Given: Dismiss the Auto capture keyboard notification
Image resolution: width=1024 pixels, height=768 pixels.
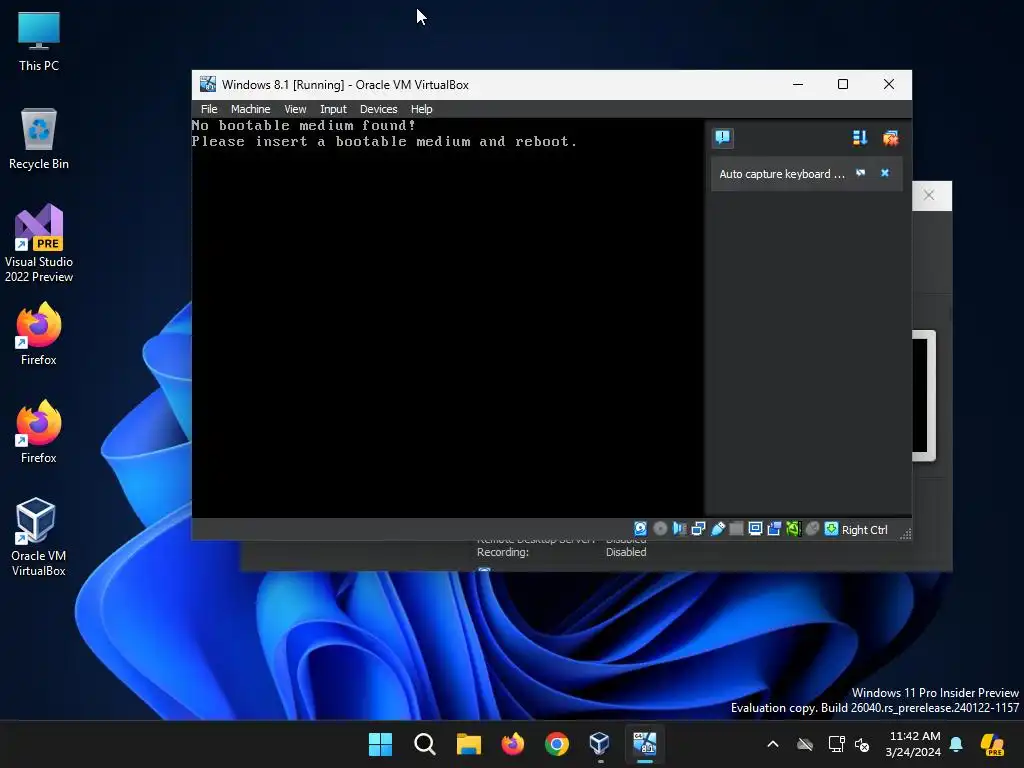Looking at the screenshot, I should [x=885, y=173].
